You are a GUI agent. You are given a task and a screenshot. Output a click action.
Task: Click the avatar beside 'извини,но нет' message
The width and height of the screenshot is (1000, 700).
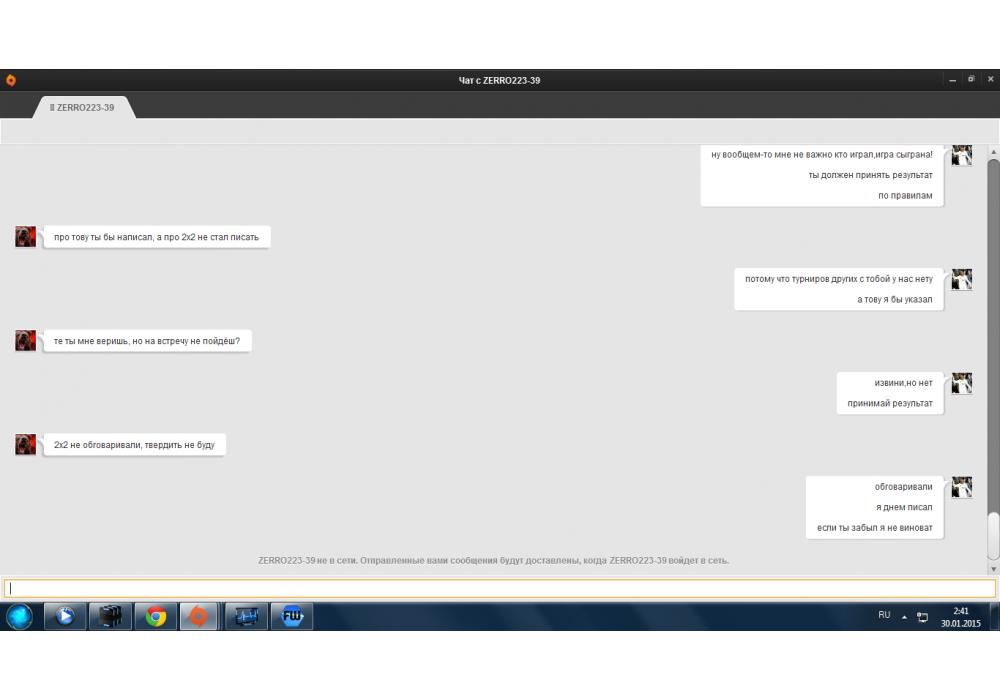(962, 383)
